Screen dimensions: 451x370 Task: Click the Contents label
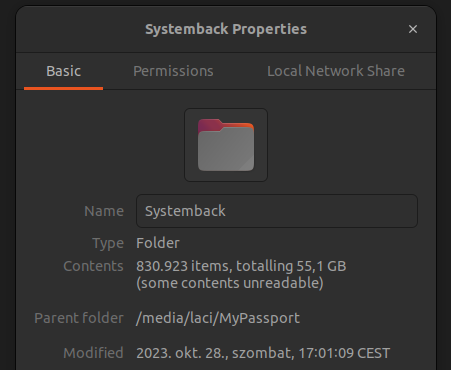(x=93, y=266)
